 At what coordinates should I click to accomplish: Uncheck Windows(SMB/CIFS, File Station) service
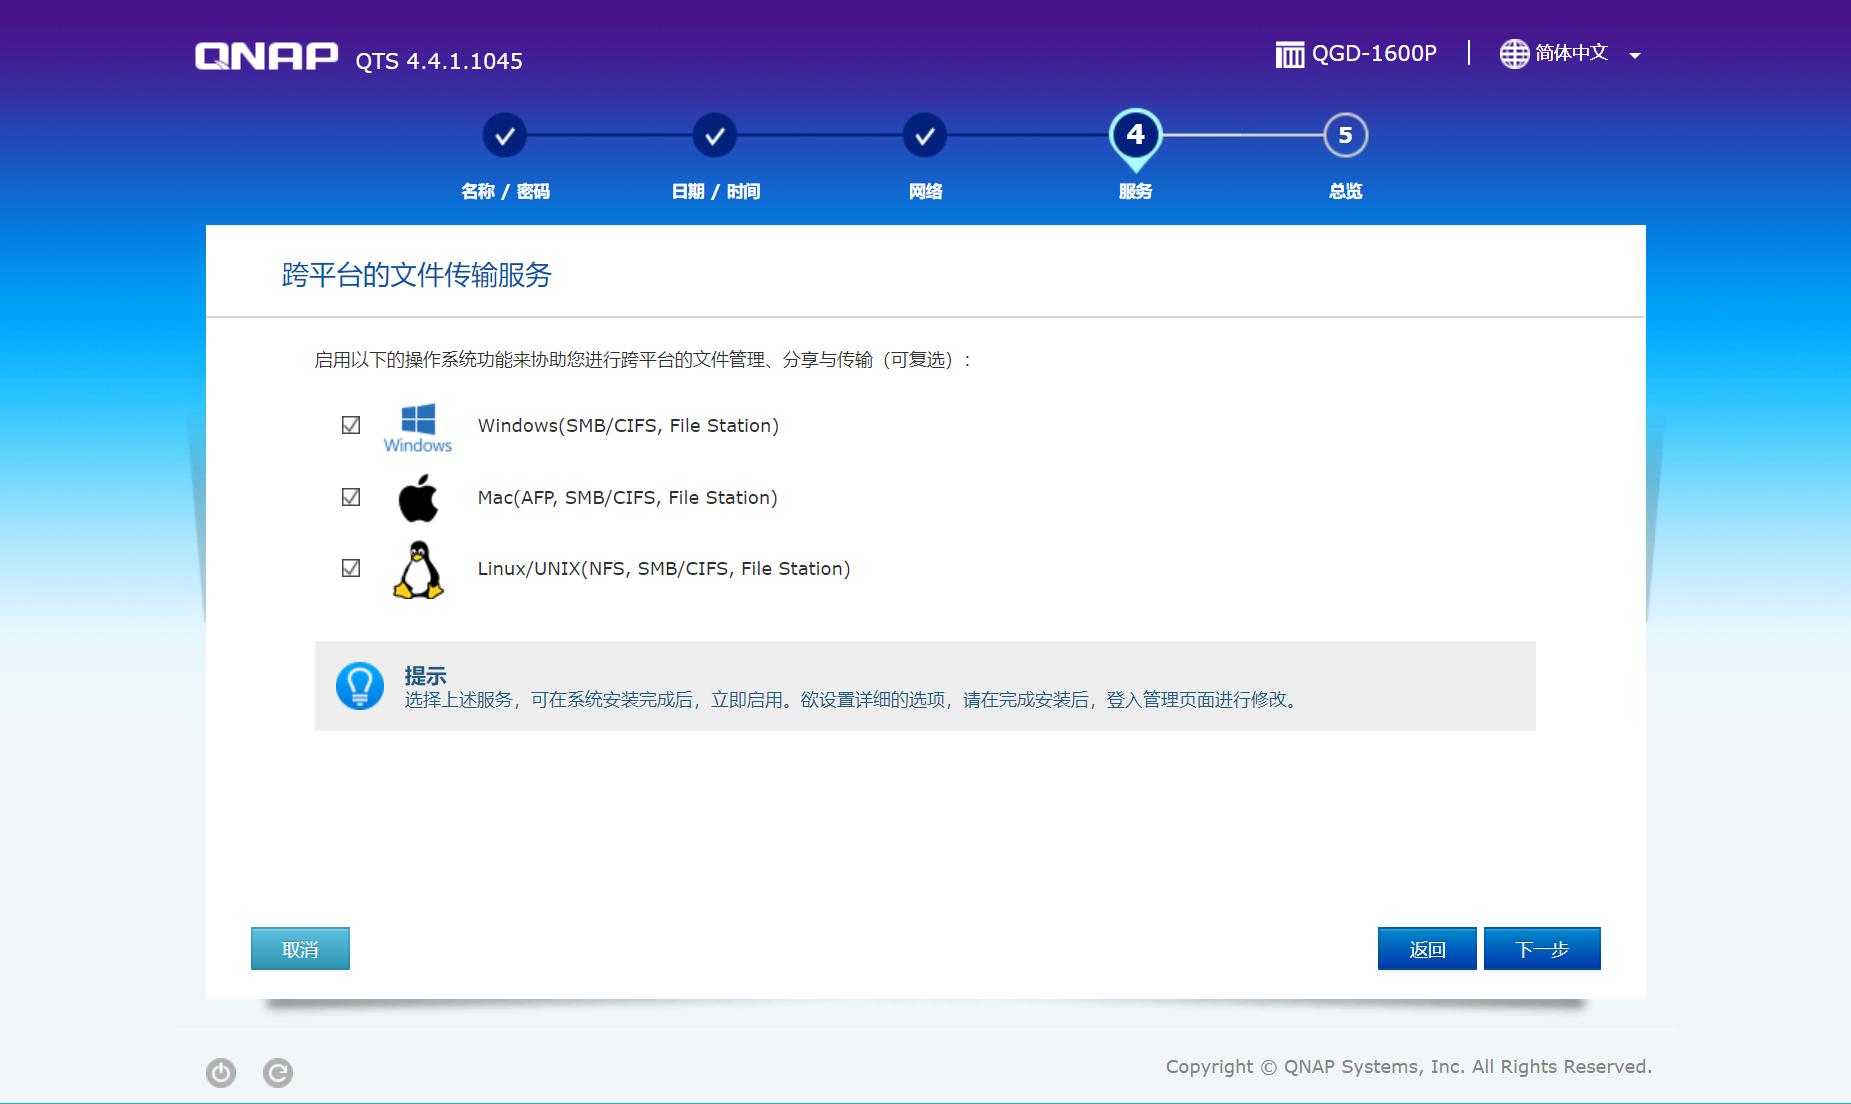pos(349,425)
